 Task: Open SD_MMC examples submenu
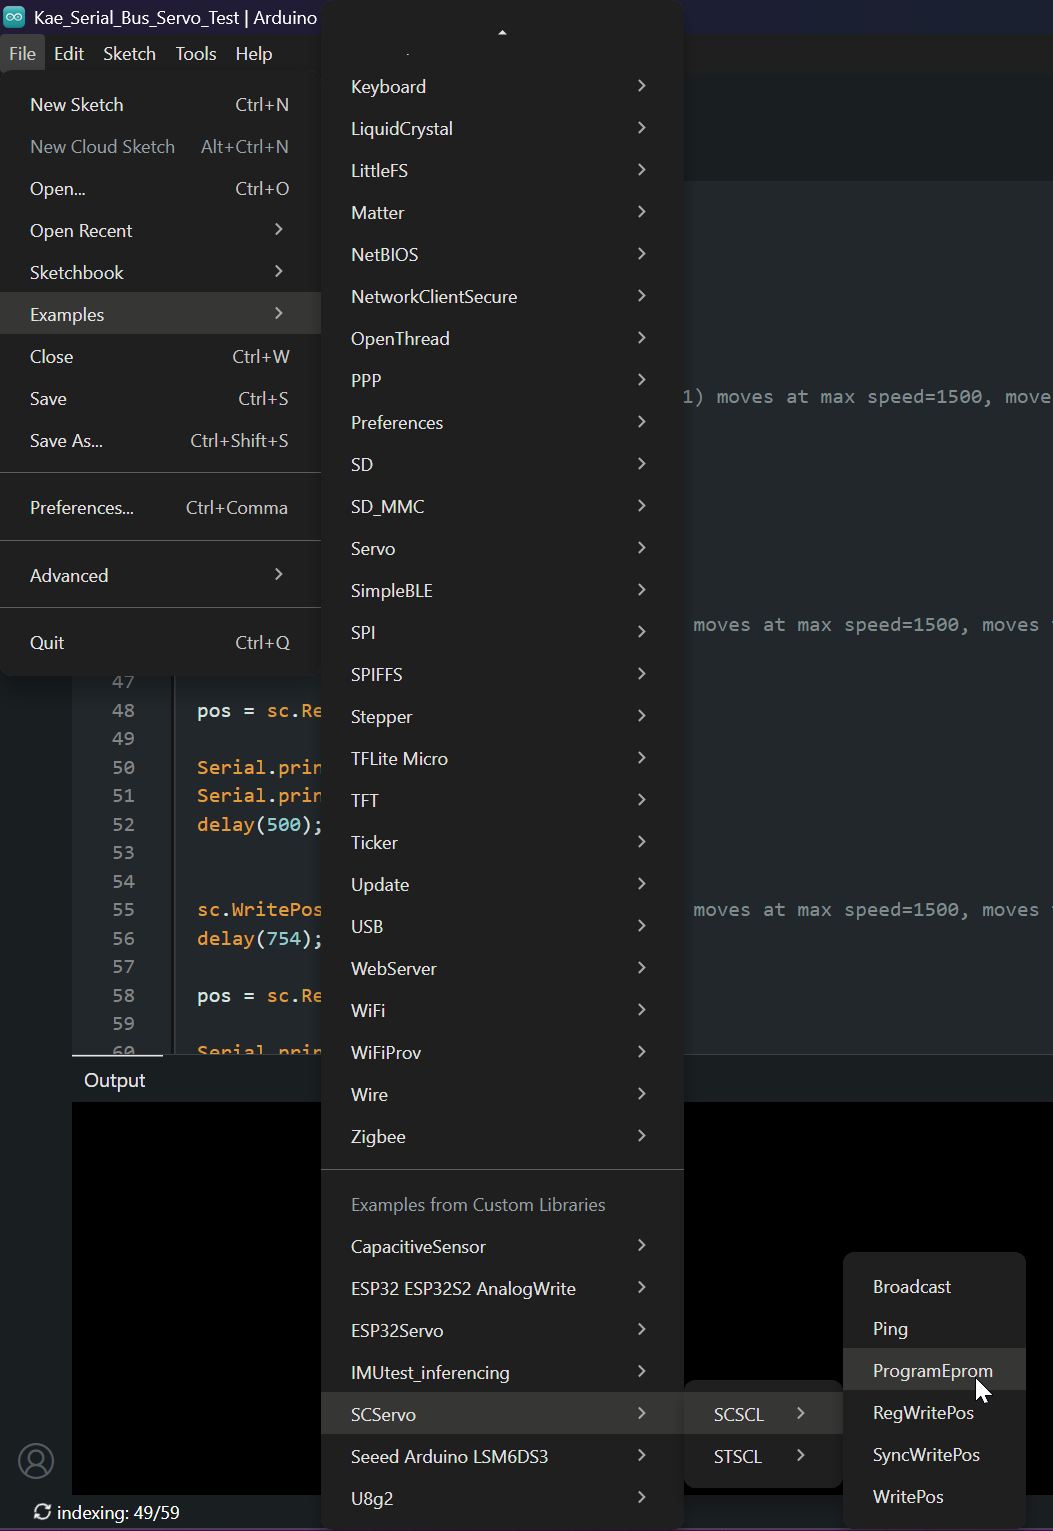coord(502,507)
